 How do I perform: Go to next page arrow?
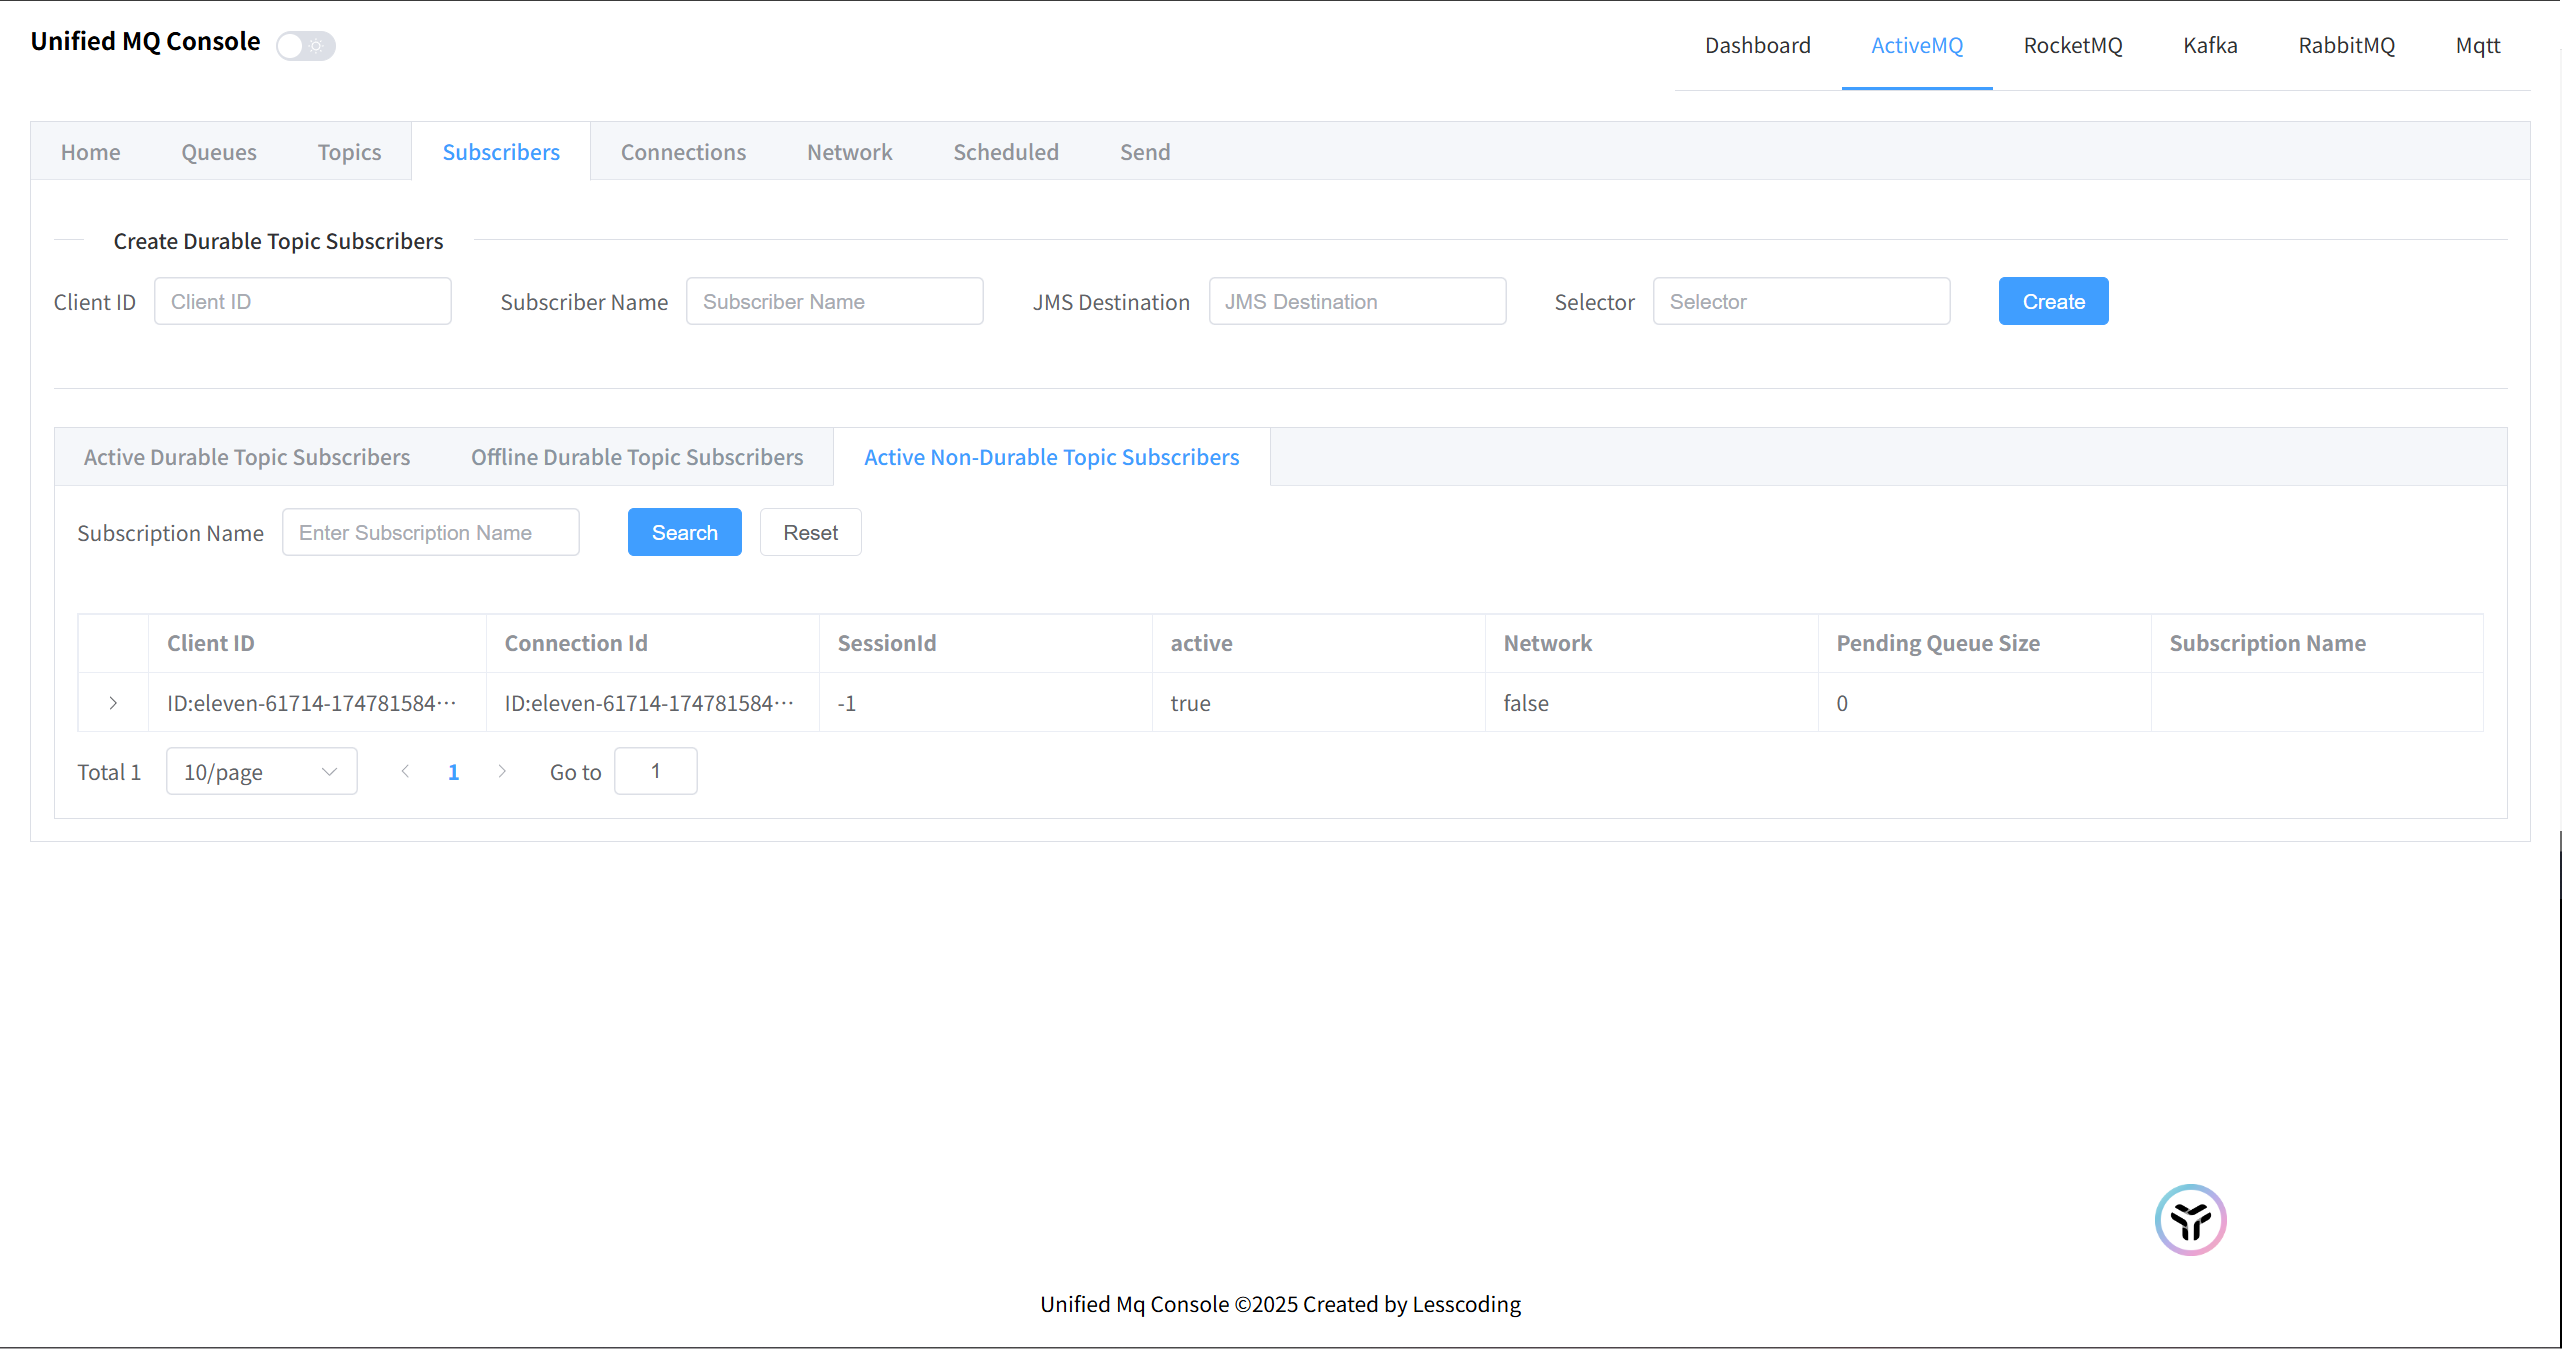[x=502, y=771]
